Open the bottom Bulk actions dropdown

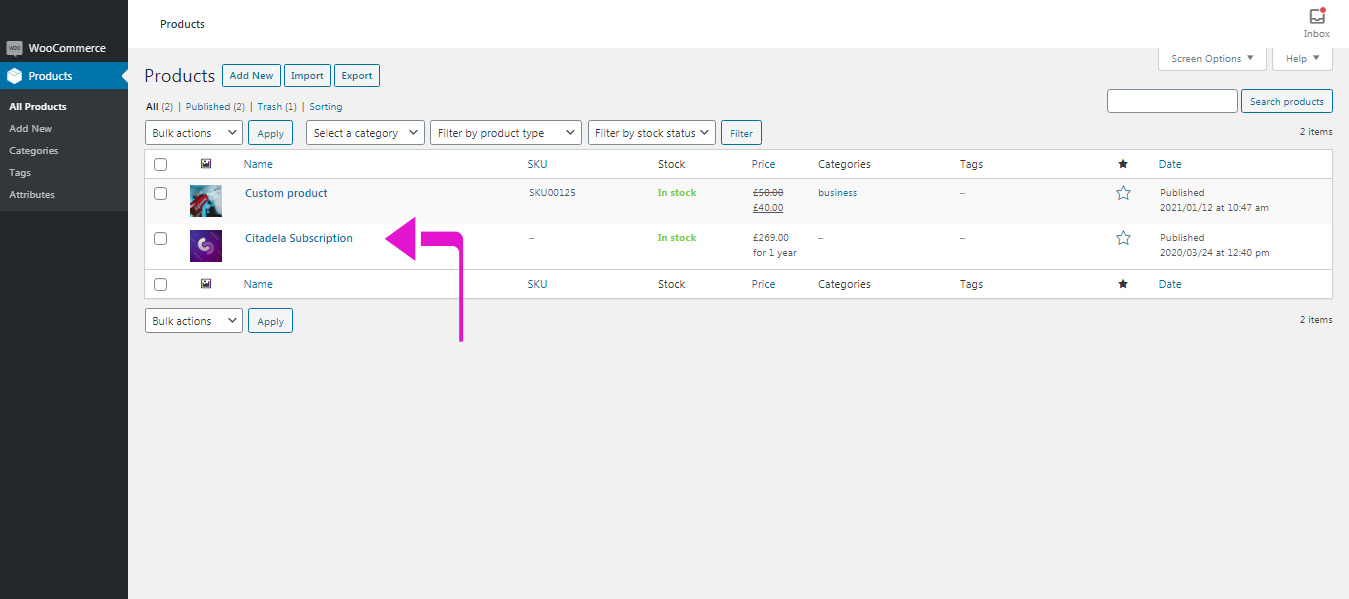coord(194,321)
